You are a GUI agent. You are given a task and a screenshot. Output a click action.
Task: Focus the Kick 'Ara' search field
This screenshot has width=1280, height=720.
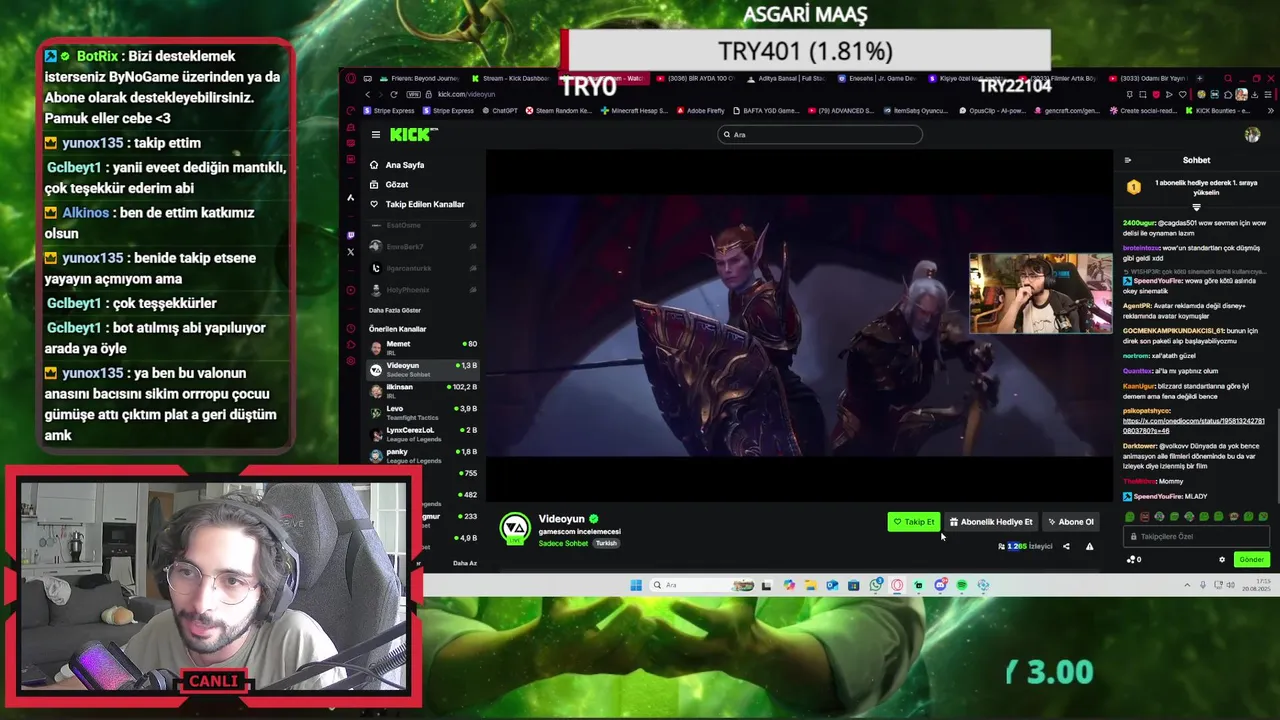[x=820, y=134]
